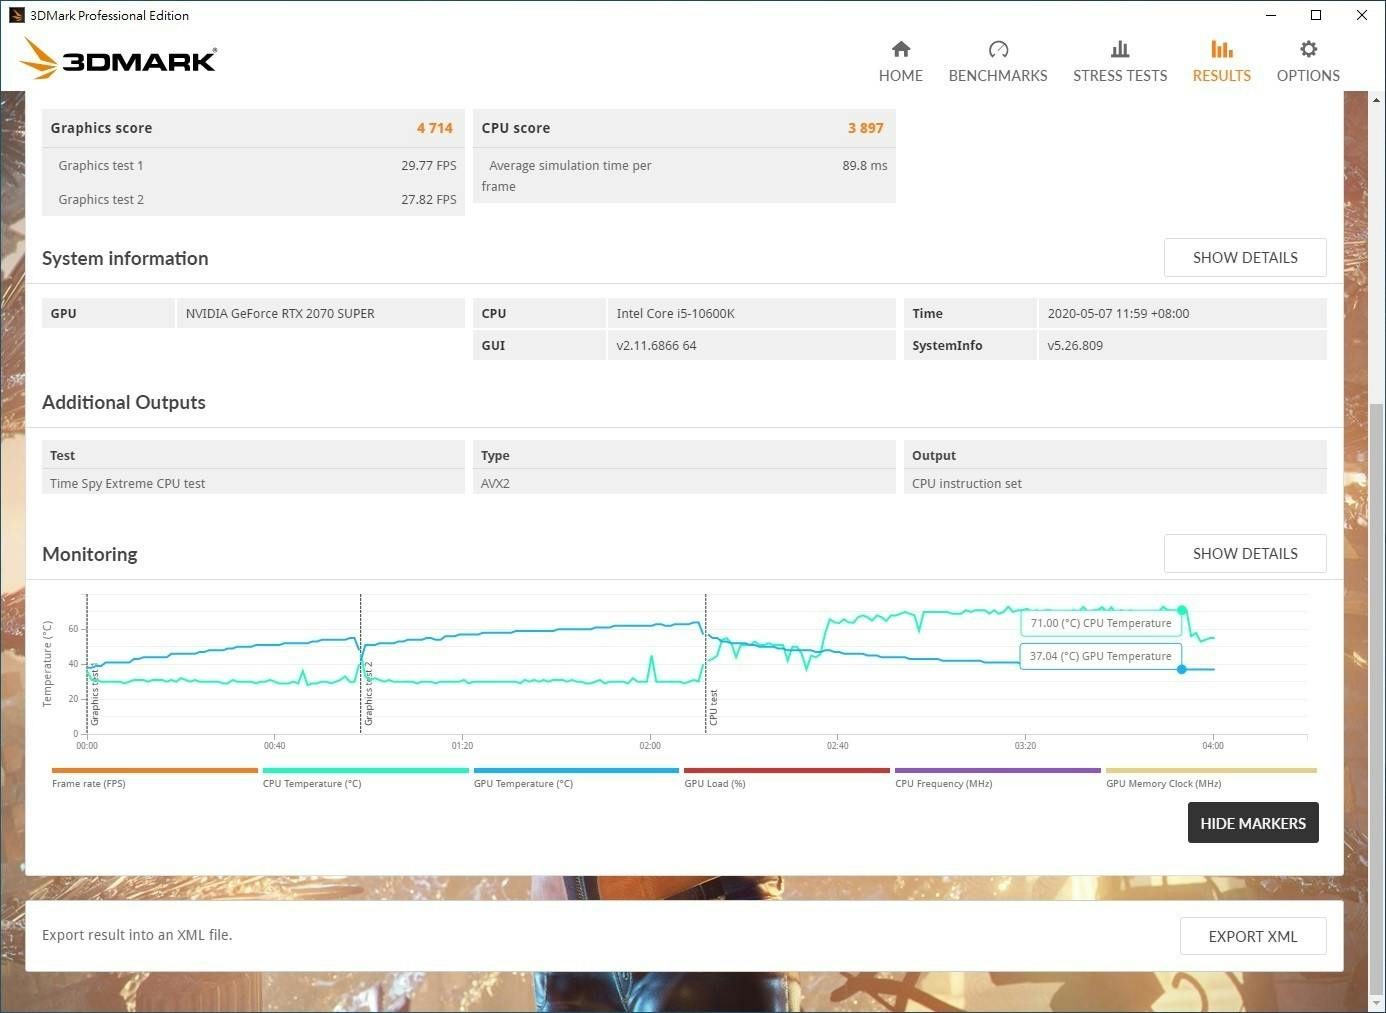Click the Intel Core i5-10600K text

676,314
